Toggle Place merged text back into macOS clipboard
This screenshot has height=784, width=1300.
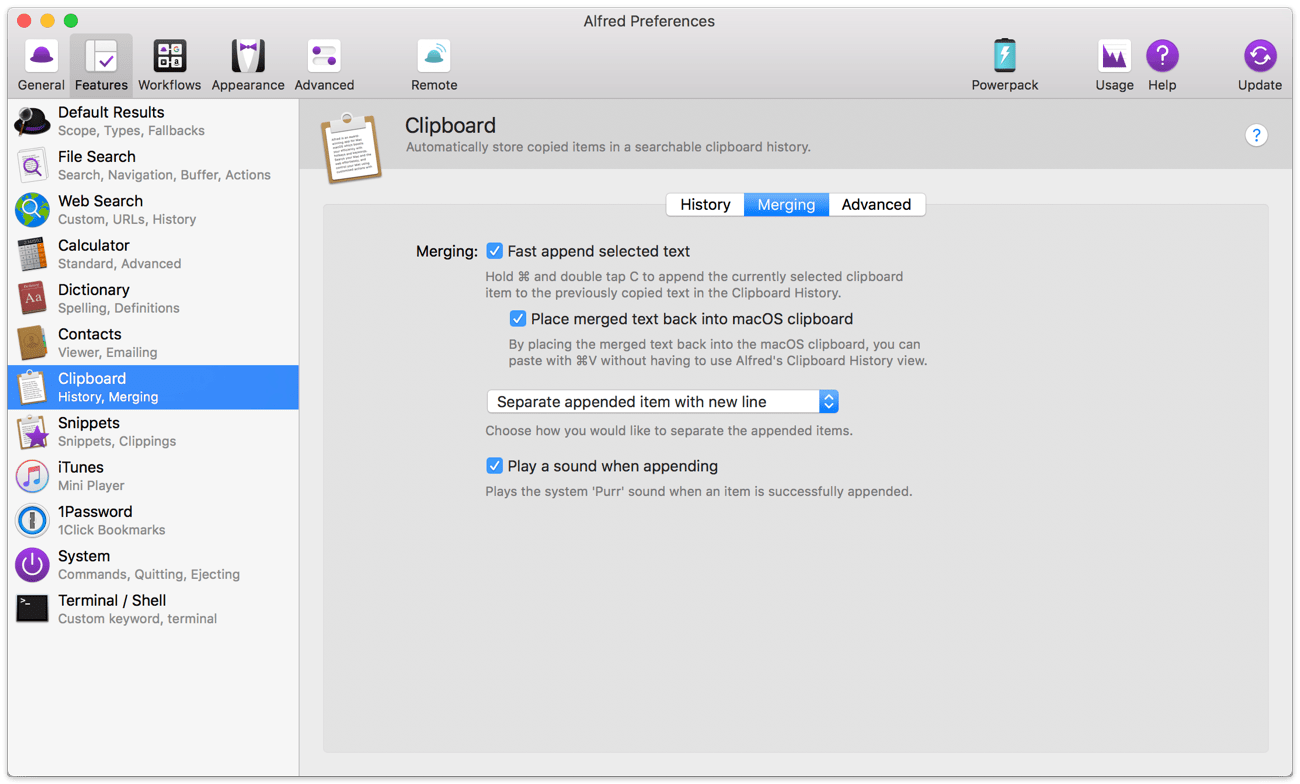517,319
